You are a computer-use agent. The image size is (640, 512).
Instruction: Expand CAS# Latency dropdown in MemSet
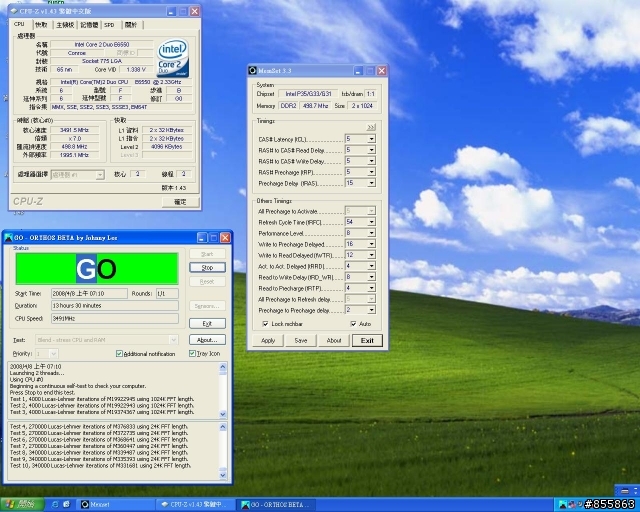[x=371, y=139]
